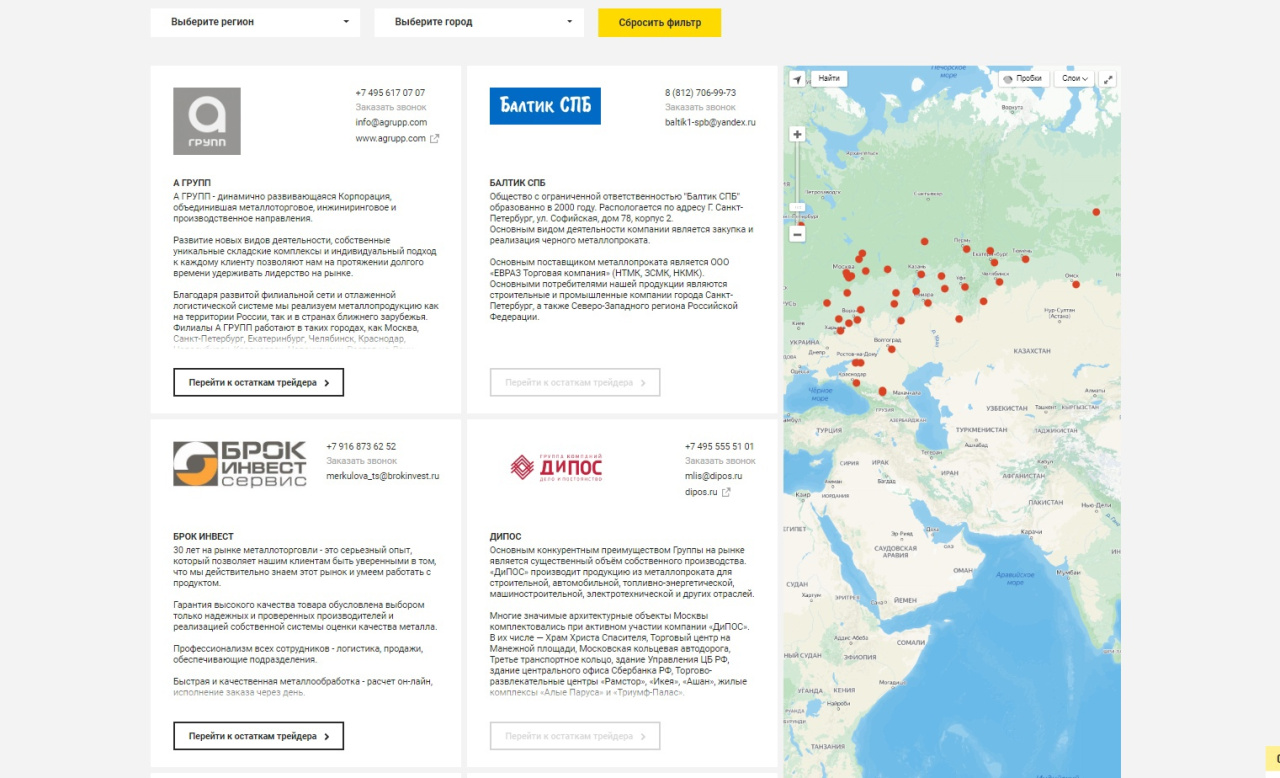
Task: Click the map geolocation arrow icon
Action: 797,79
